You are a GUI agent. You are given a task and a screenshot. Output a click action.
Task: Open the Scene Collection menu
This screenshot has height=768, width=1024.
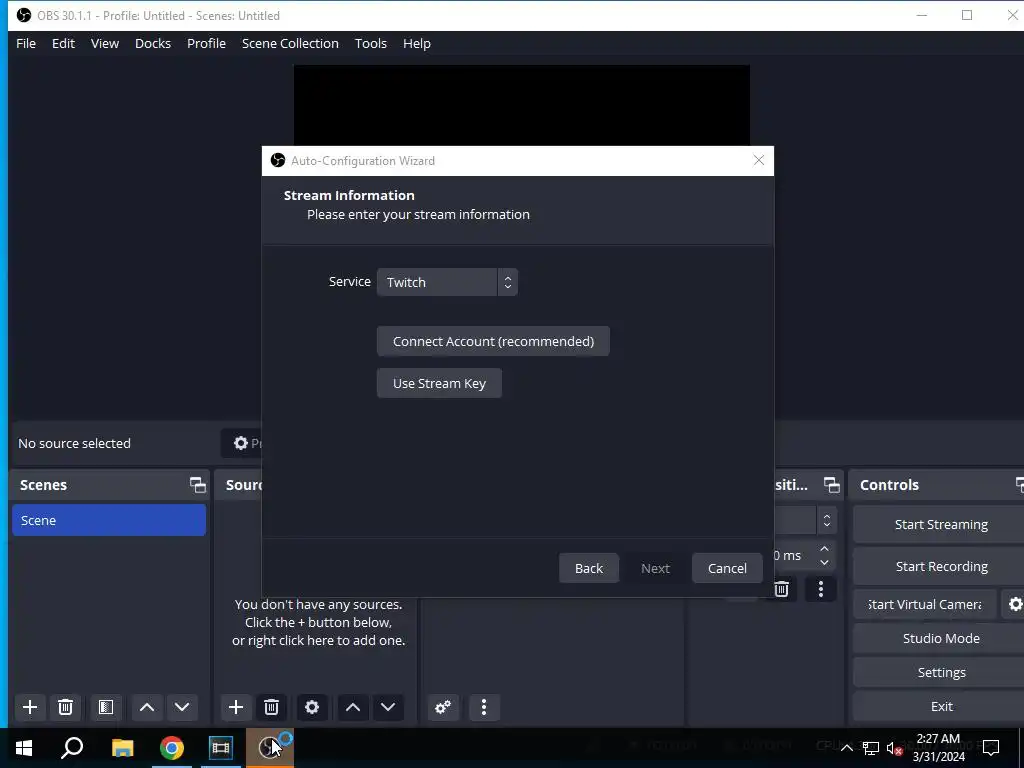point(290,43)
